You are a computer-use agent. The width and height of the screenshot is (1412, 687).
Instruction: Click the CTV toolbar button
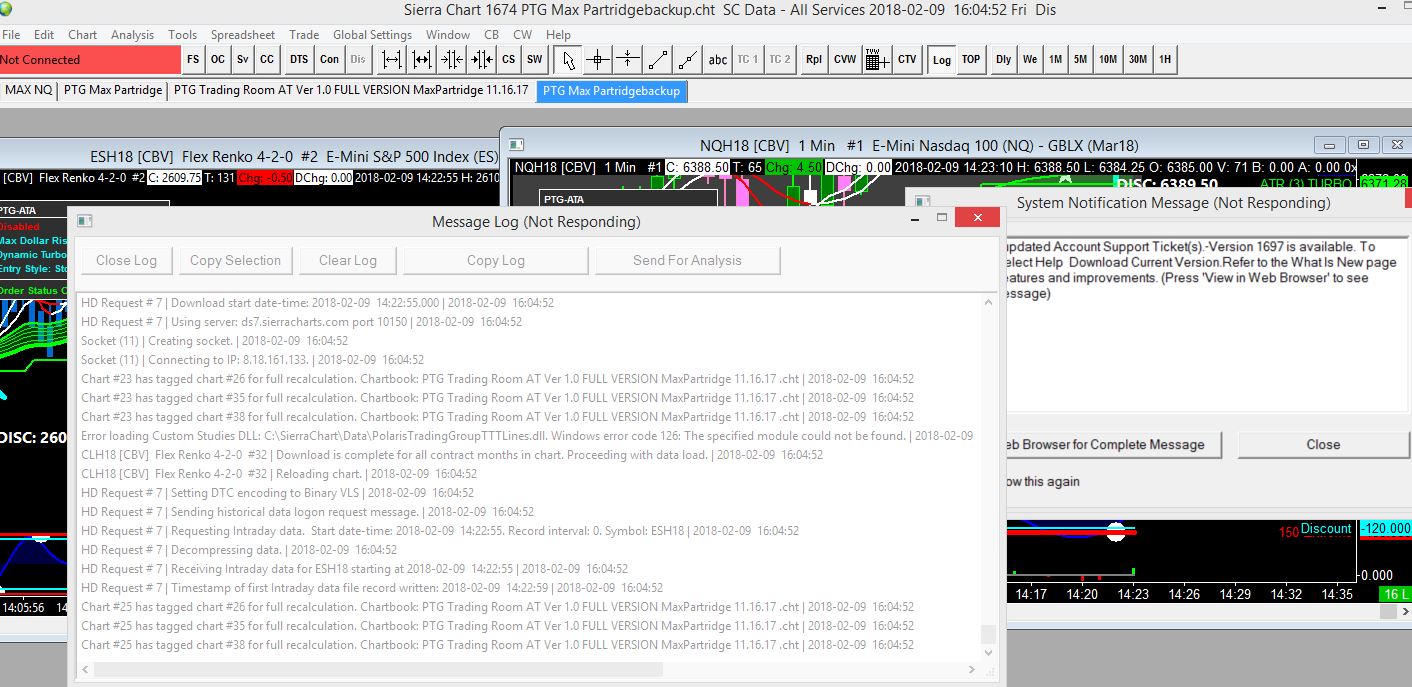(x=907, y=60)
